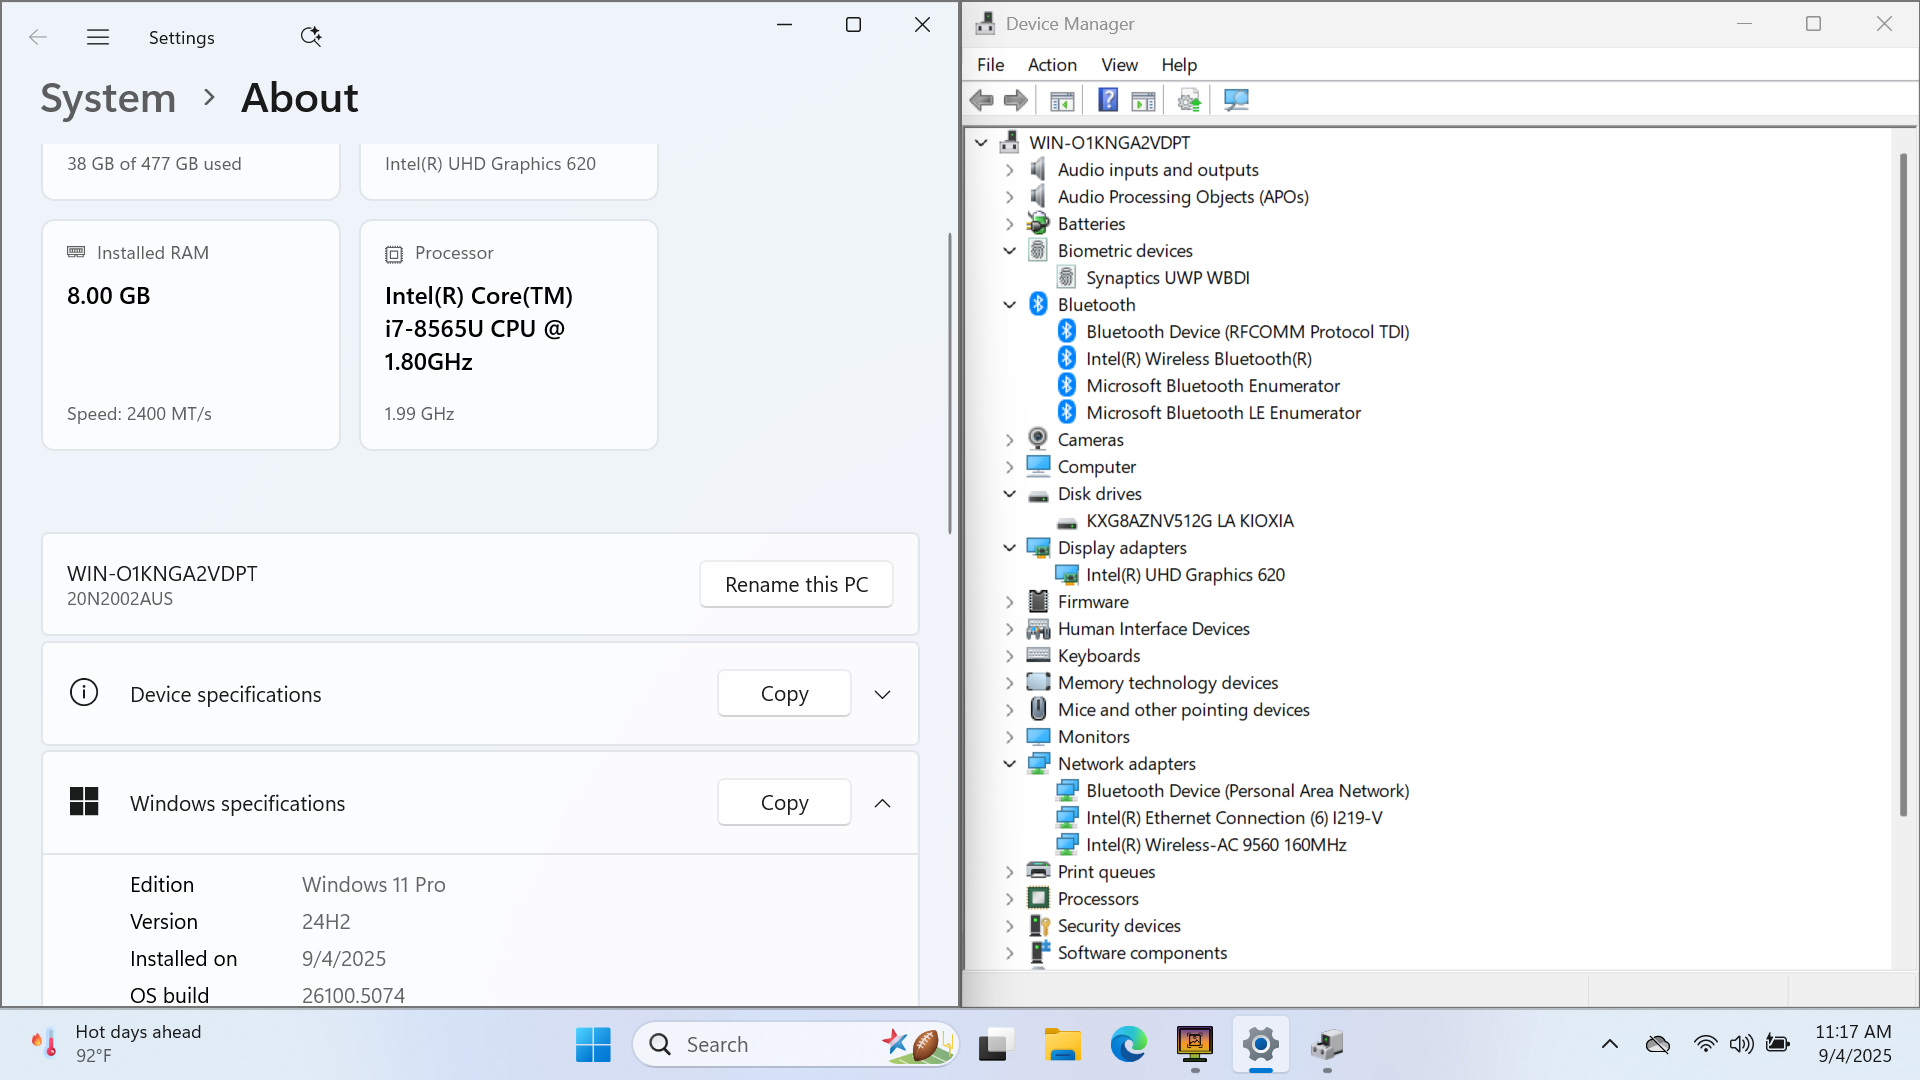Viewport: 1920px width, 1080px height.
Task: Click Update driver toolbar icon
Action: pos(1189,100)
